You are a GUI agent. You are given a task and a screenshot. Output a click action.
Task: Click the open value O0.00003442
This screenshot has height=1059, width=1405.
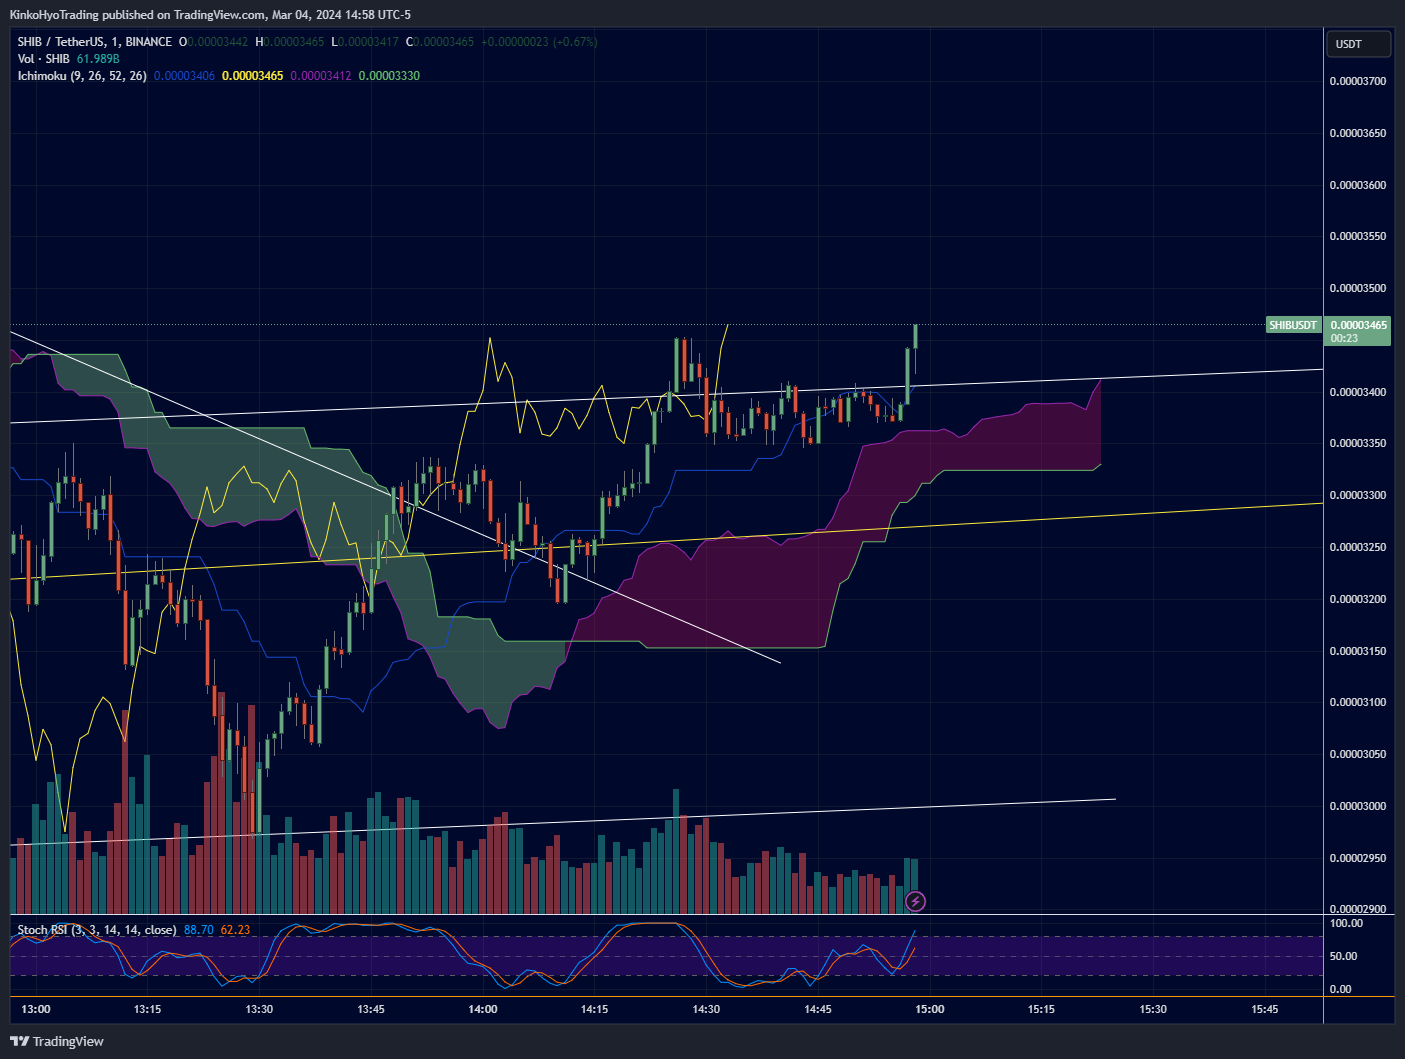[213, 42]
